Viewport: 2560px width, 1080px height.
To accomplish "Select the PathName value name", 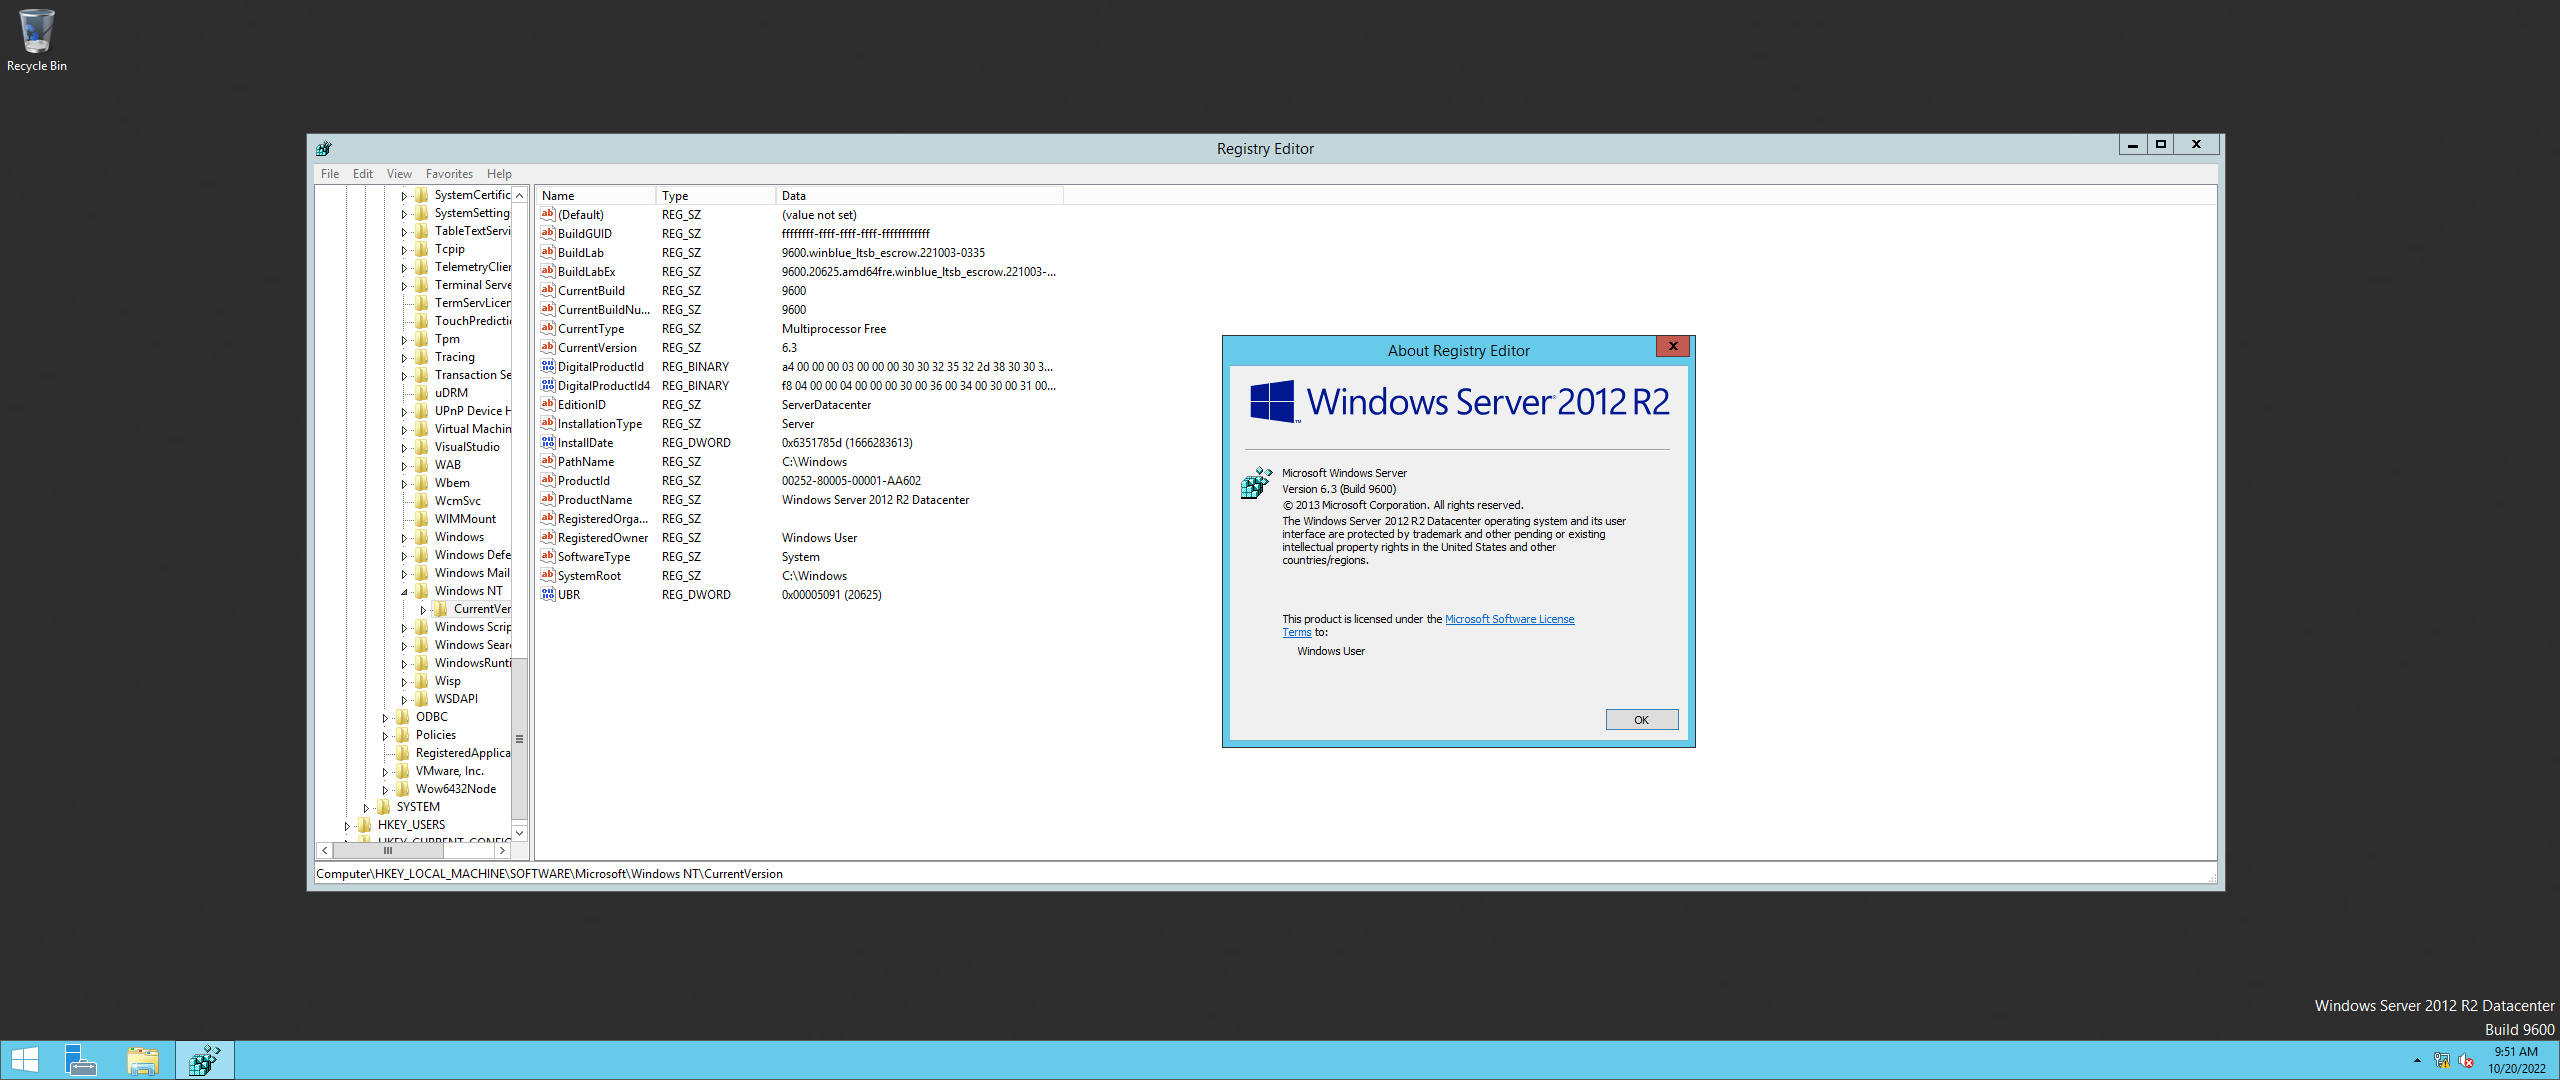I will tap(586, 462).
